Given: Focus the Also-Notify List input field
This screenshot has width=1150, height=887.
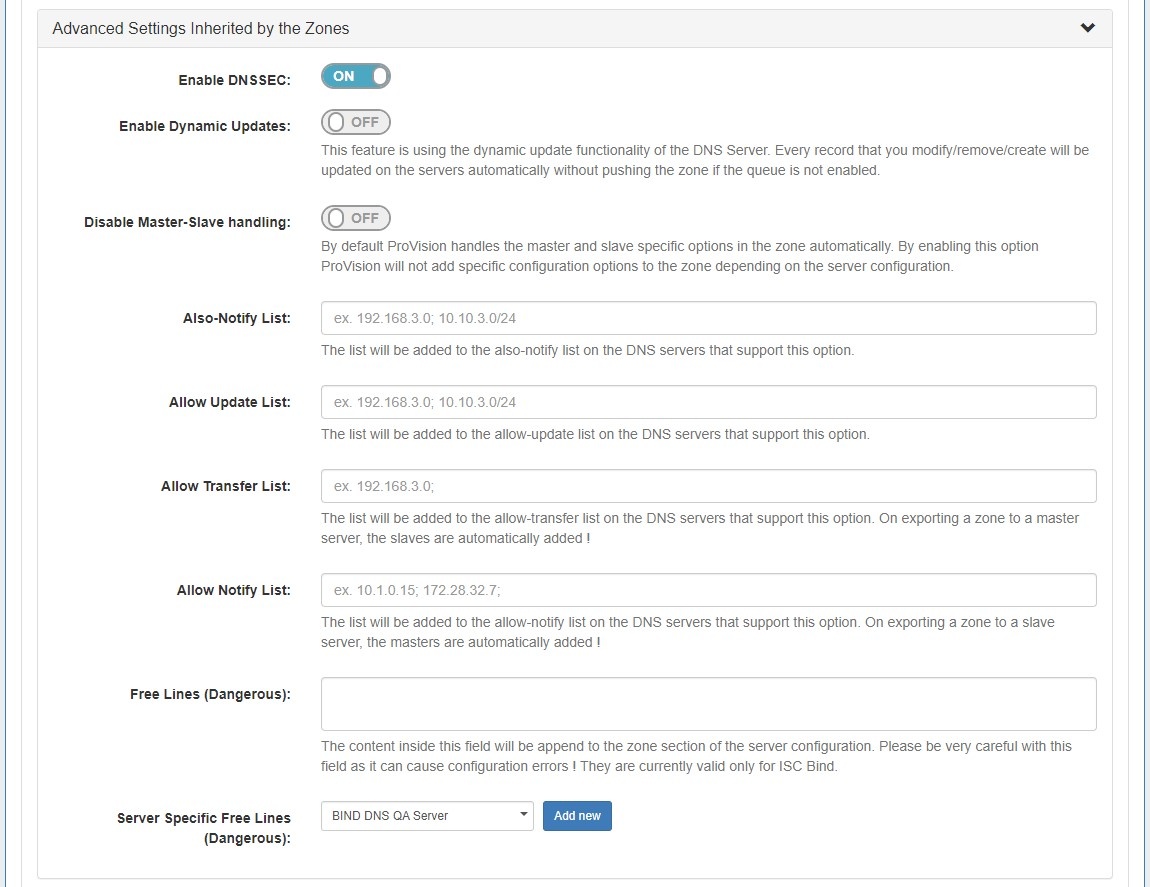Looking at the screenshot, I should 708,318.
